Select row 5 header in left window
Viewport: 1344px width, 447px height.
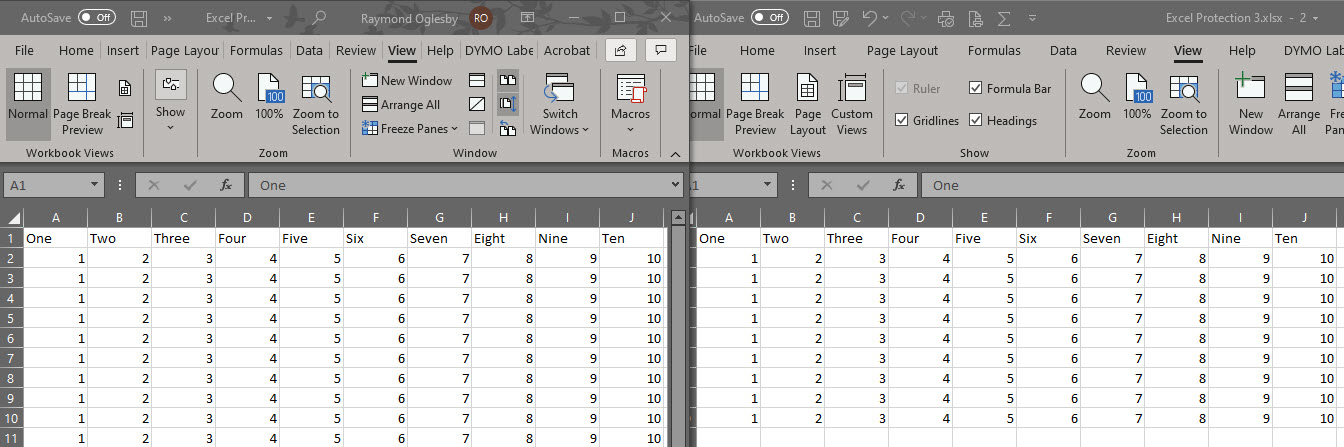point(12,318)
